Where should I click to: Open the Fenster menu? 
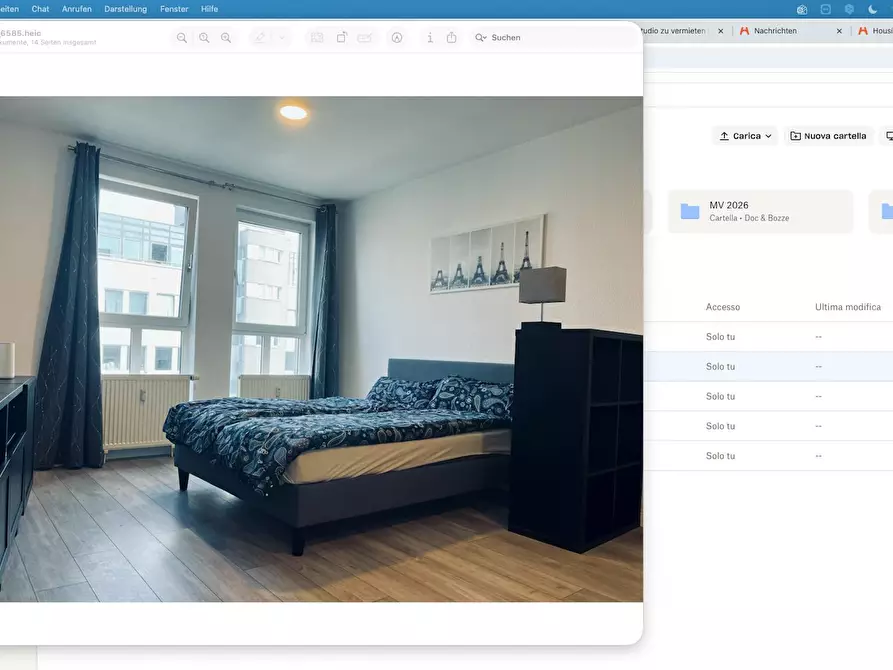[174, 9]
